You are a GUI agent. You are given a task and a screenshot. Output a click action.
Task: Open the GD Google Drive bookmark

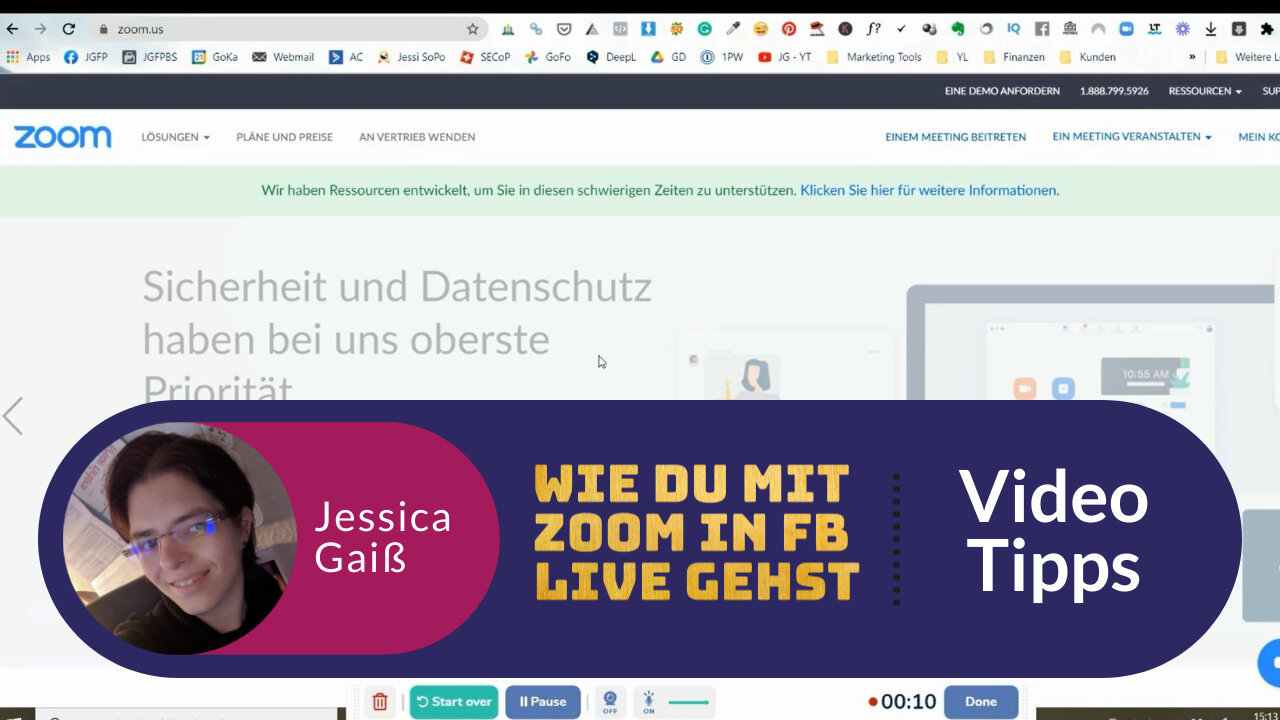[x=668, y=57]
